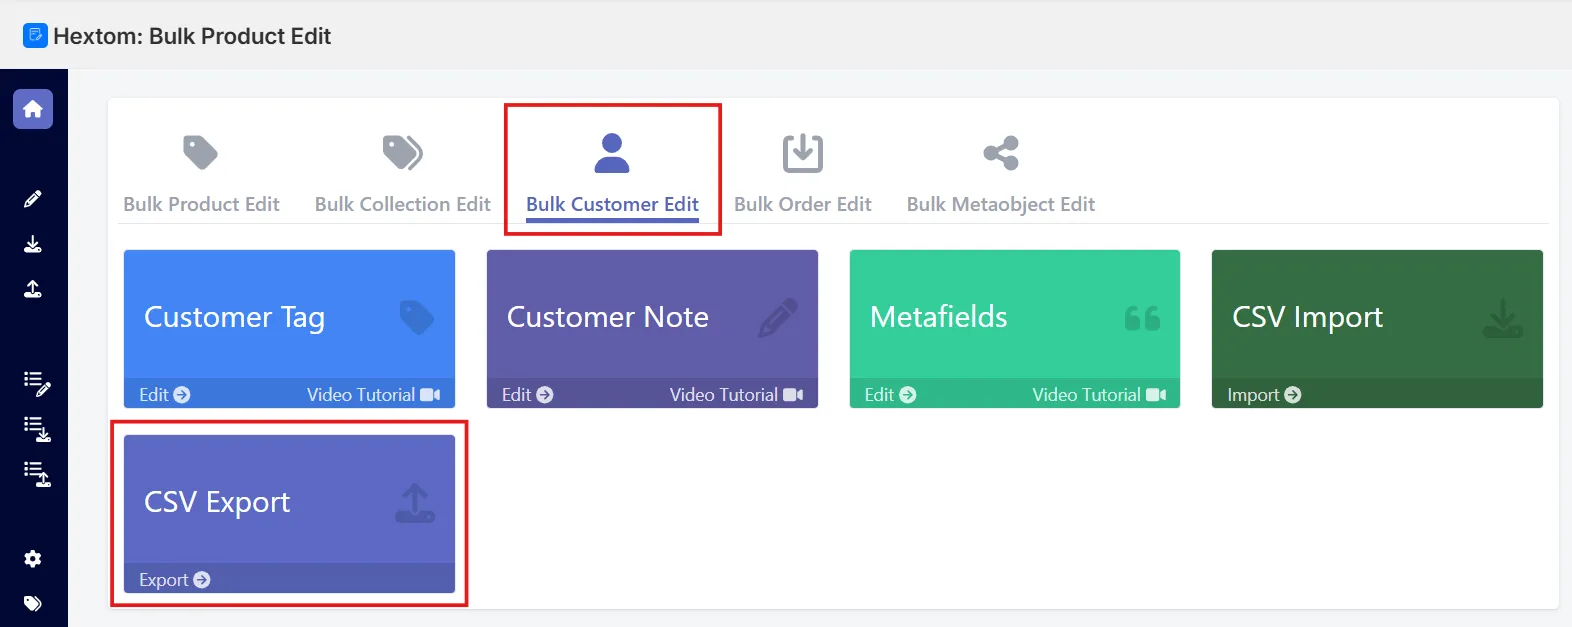Switch to Bulk Product Edit tab

pos(201,176)
